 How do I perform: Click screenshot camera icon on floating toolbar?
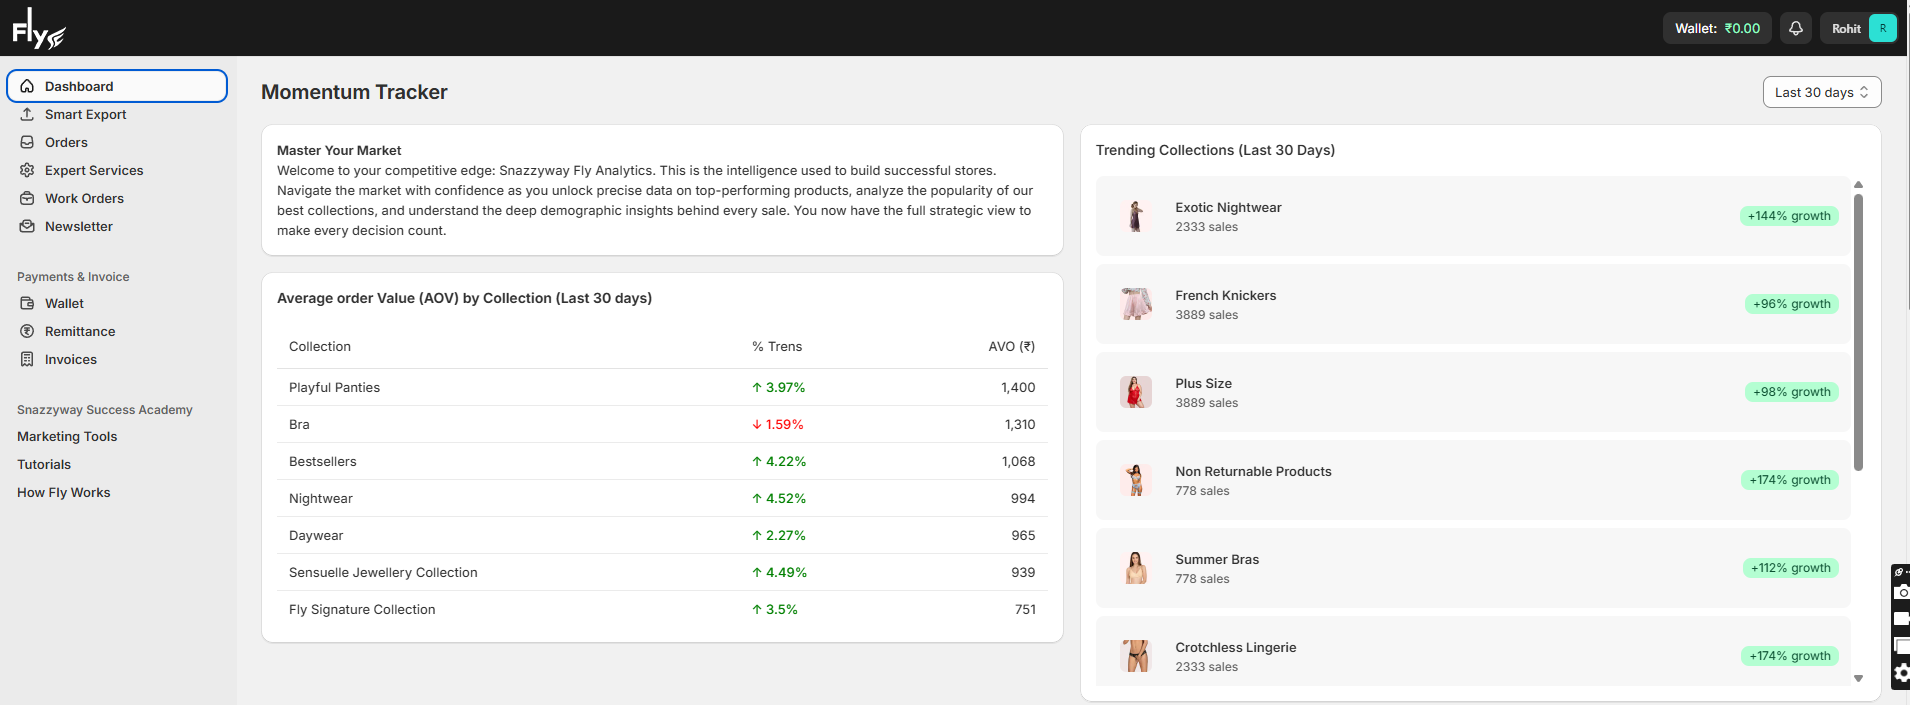[x=1902, y=592]
